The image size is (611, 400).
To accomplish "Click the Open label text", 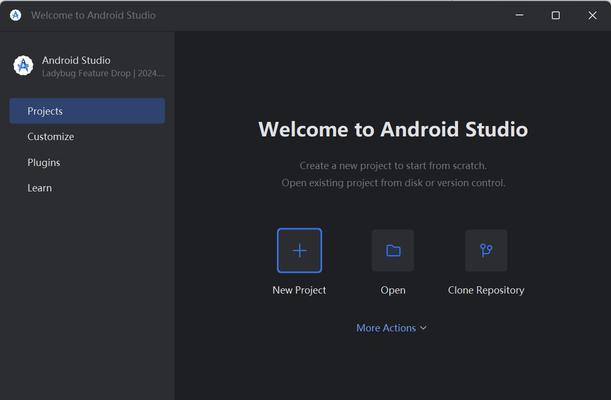I will pos(393,290).
